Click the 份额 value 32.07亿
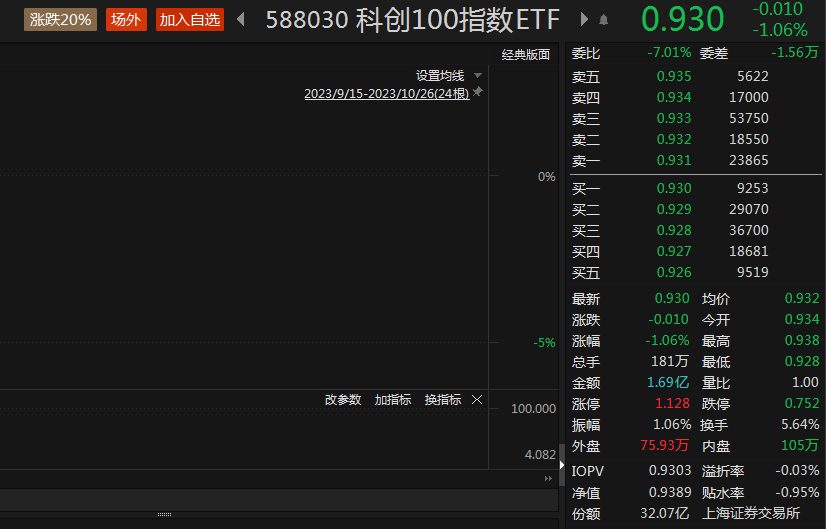 (664, 513)
